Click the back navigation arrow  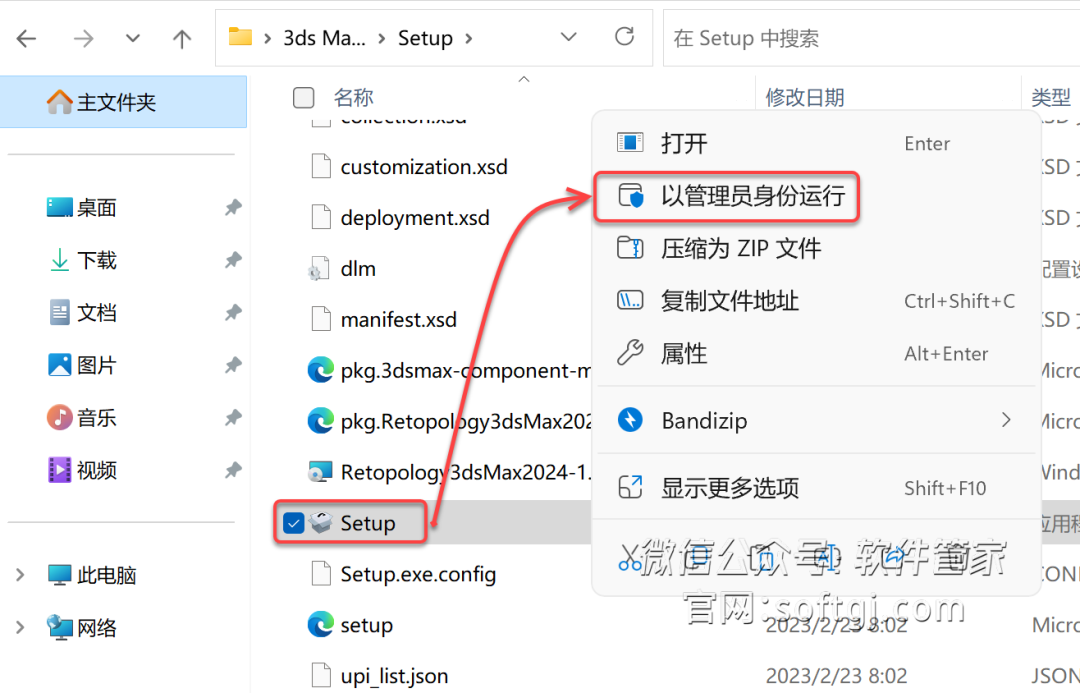27,39
